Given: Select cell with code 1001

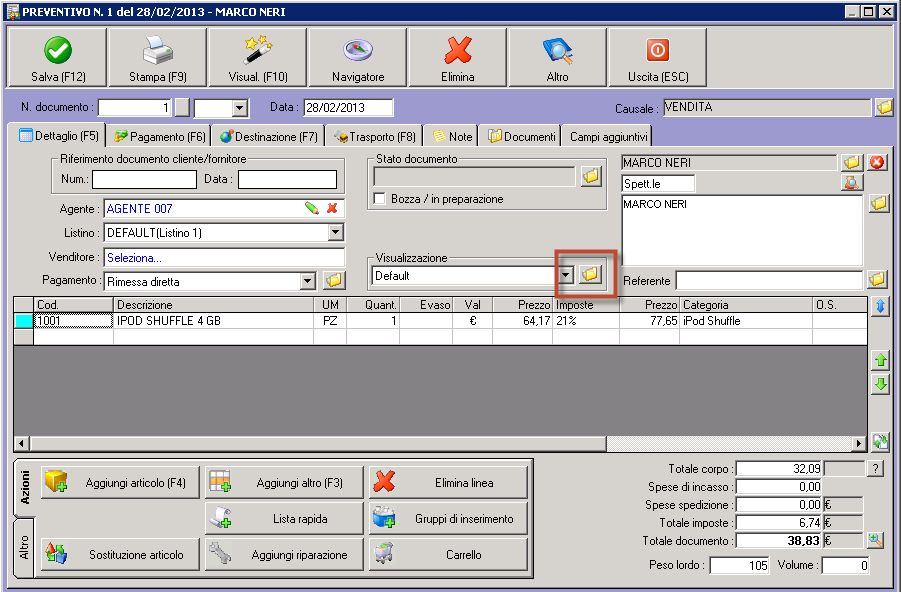Looking at the screenshot, I should (x=74, y=321).
